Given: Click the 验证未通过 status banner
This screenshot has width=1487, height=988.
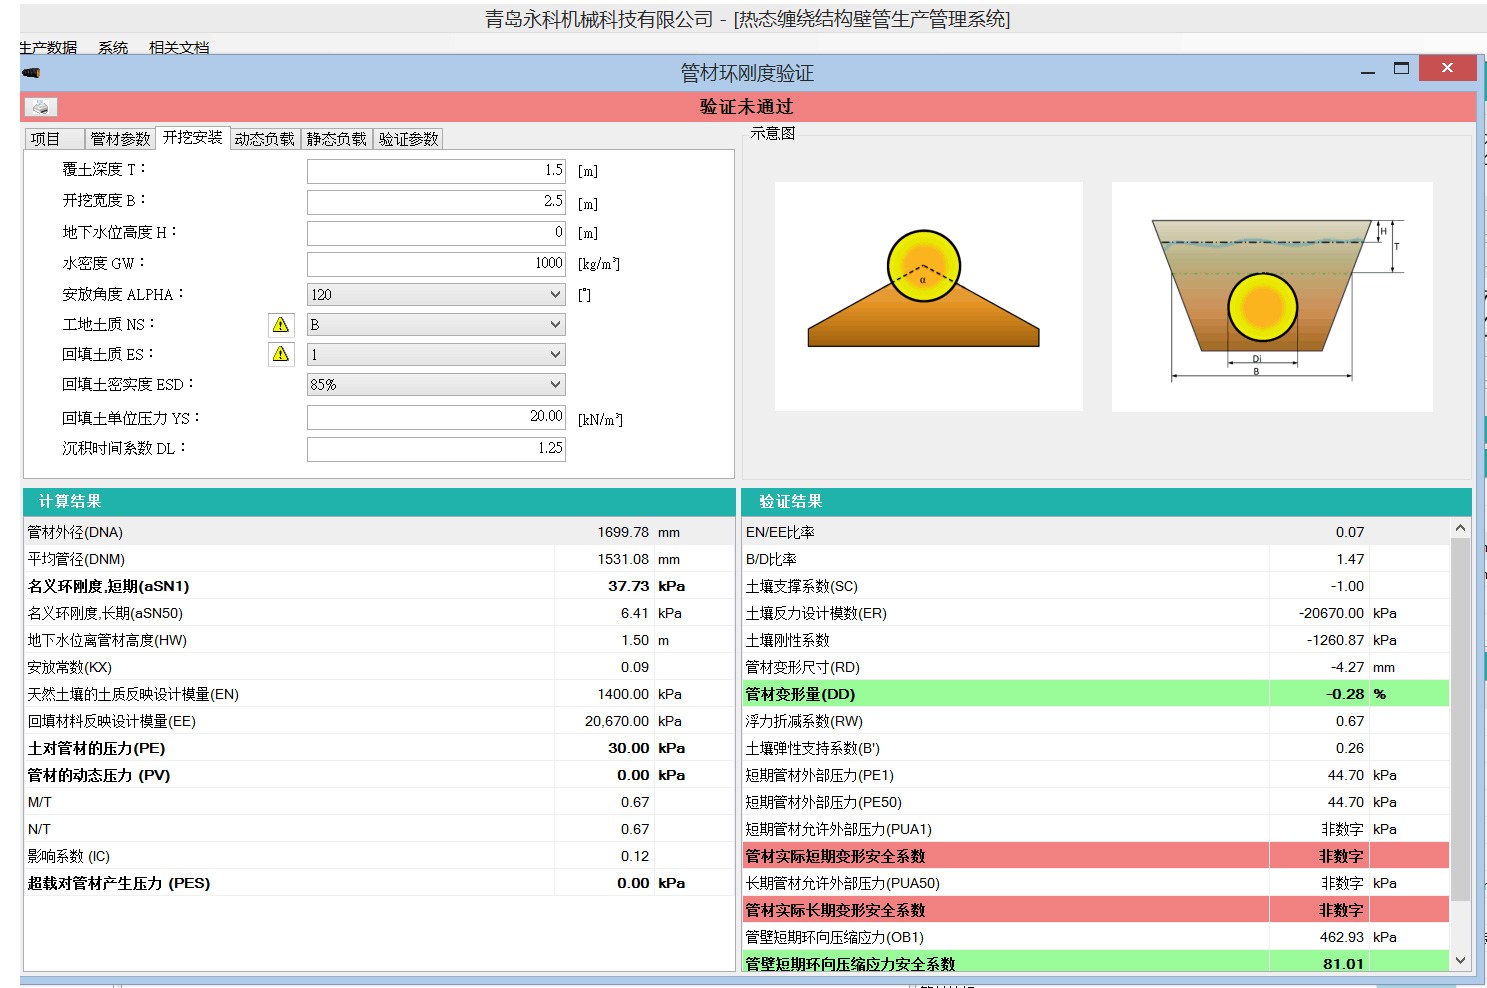Looking at the screenshot, I should coord(747,107).
